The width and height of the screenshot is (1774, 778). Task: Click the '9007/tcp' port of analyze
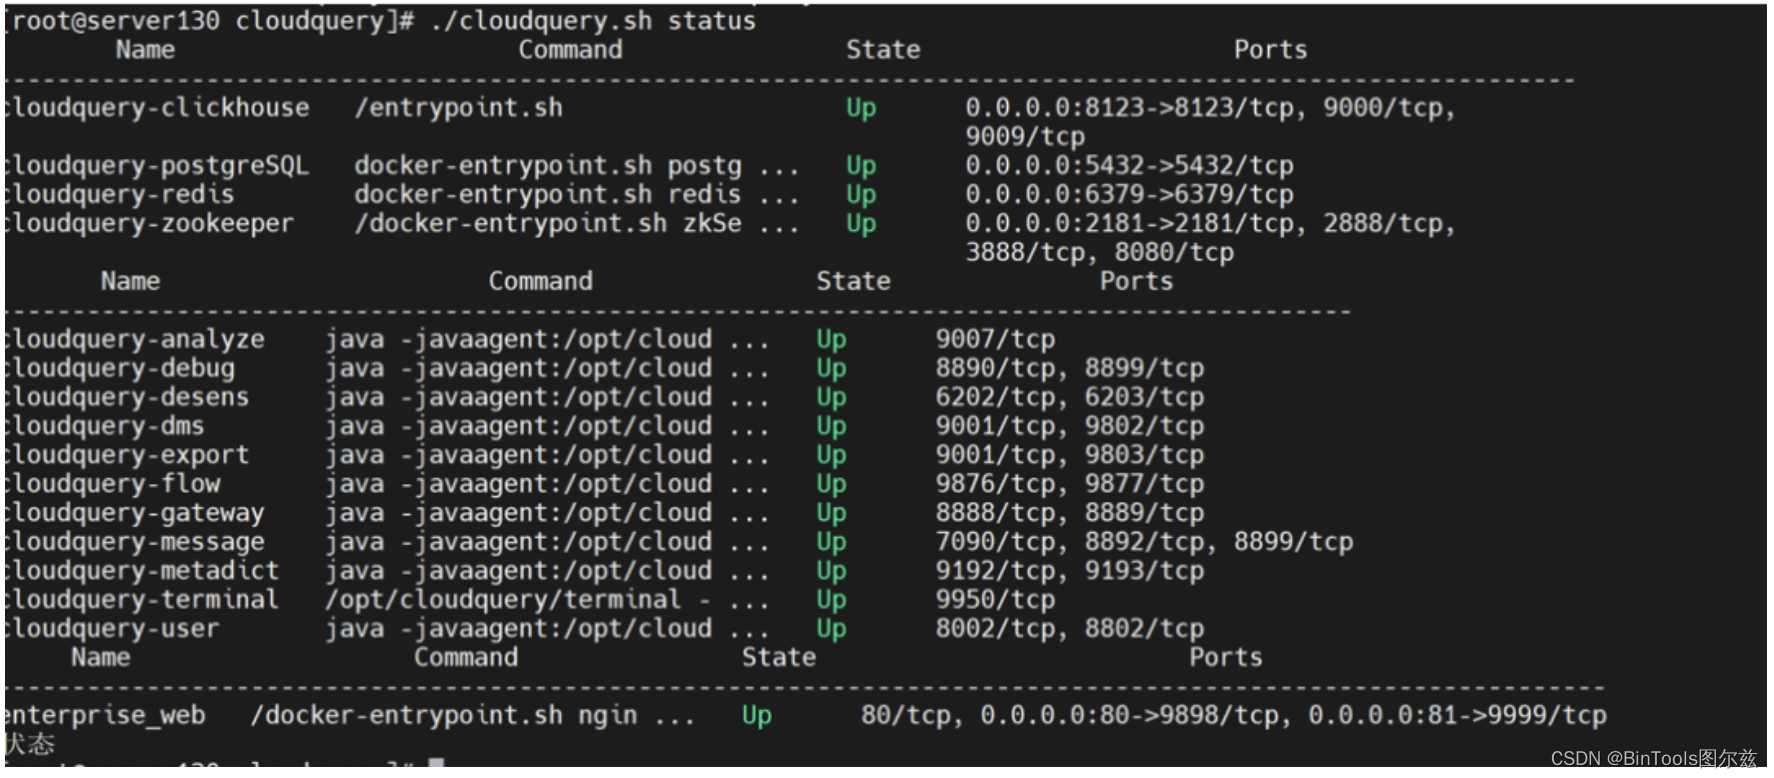[x=995, y=340]
